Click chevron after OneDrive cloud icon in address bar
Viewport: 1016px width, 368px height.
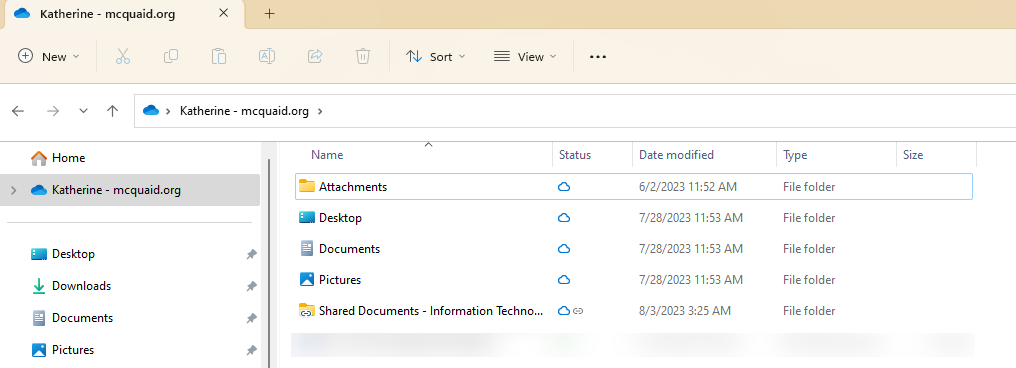168,111
